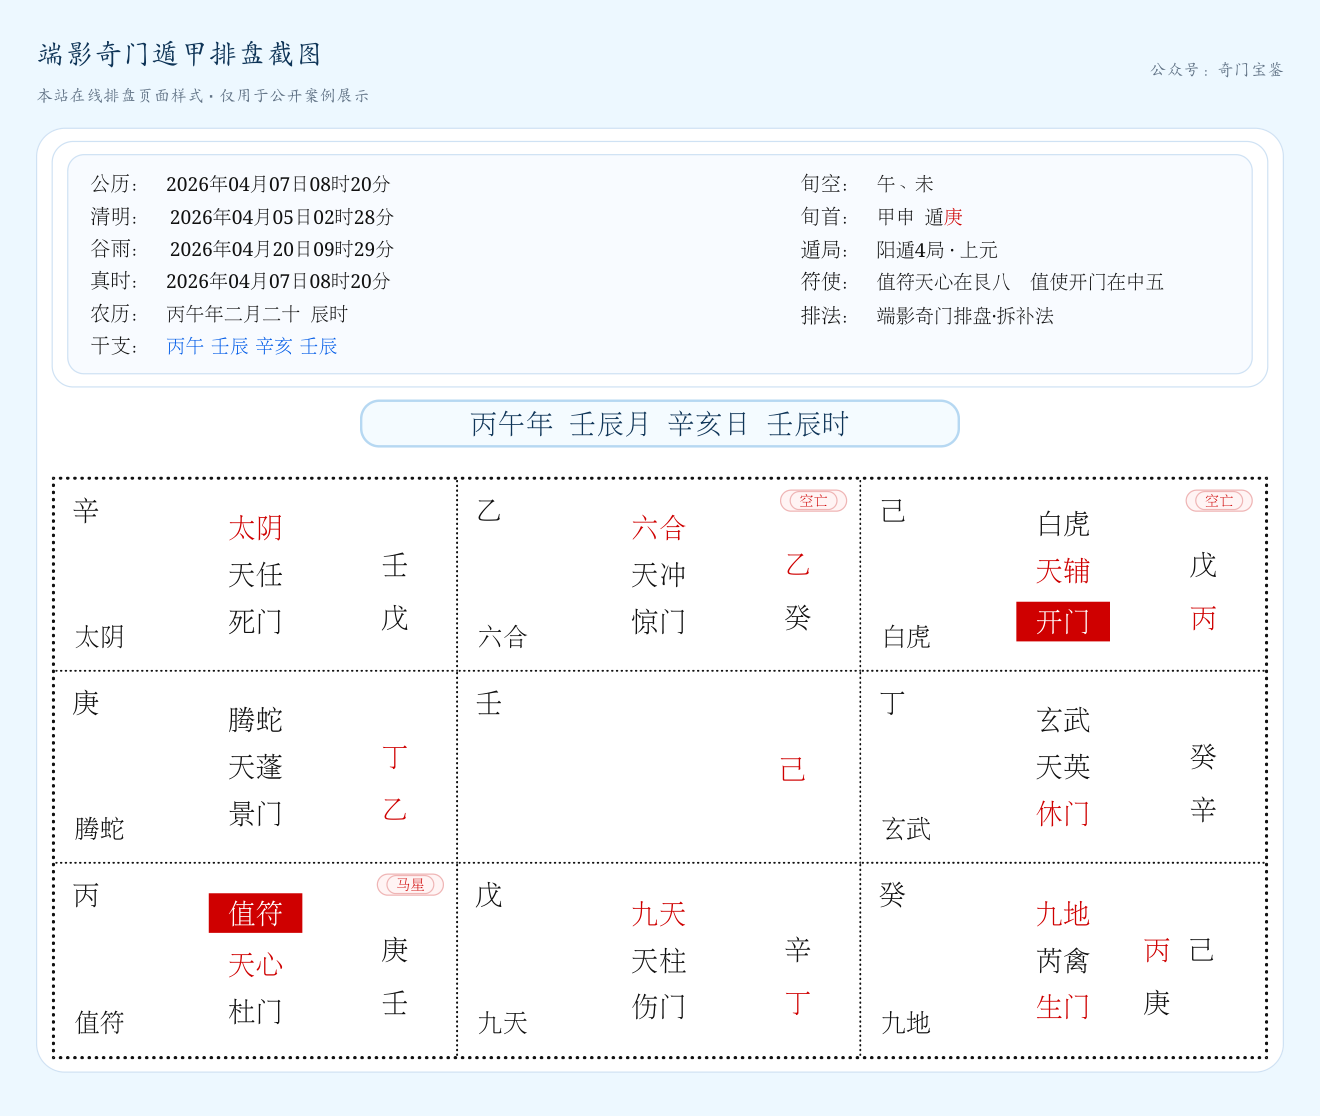Viewport: 1320px width, 1116px height.
Task: Click the 空亡 badge in the 六合 palace
Action: click(x=813, y=501)
